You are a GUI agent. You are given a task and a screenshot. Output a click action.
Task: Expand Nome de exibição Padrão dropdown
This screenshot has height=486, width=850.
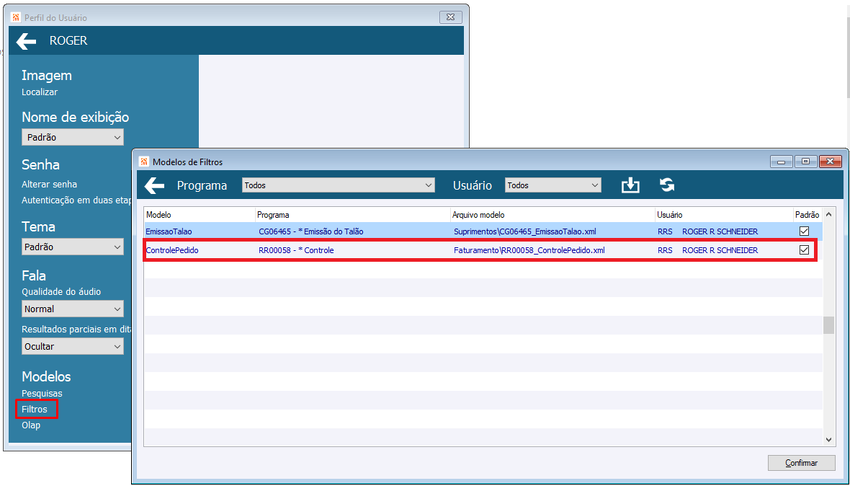(x=73, y=137)
